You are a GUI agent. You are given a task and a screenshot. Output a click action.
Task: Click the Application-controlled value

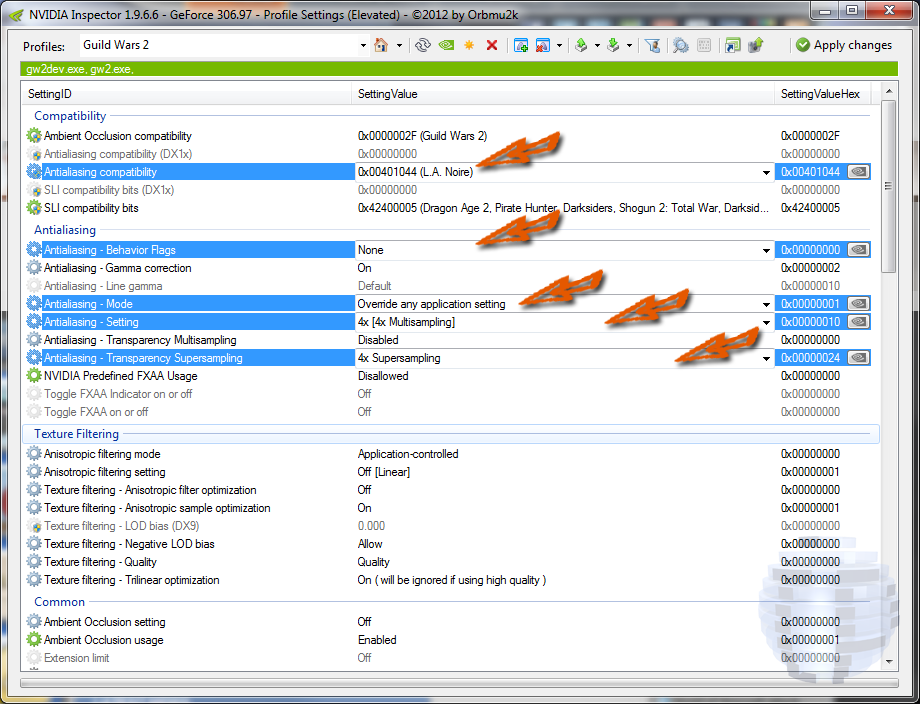tap(408, 453)
